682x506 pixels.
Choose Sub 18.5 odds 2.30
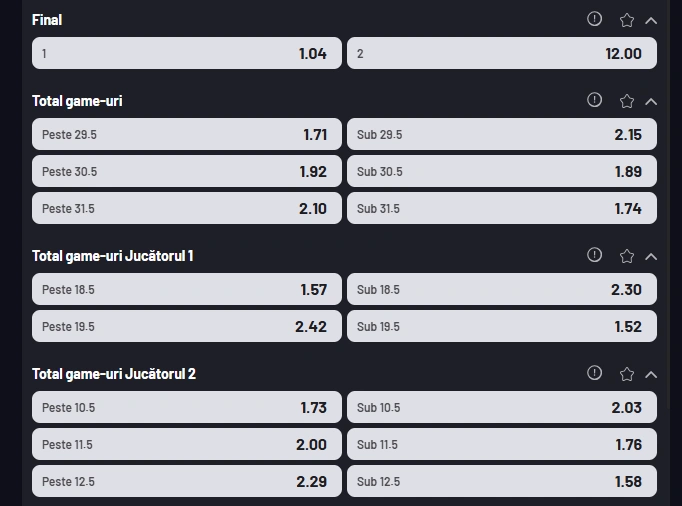click(x=502, y=289)
